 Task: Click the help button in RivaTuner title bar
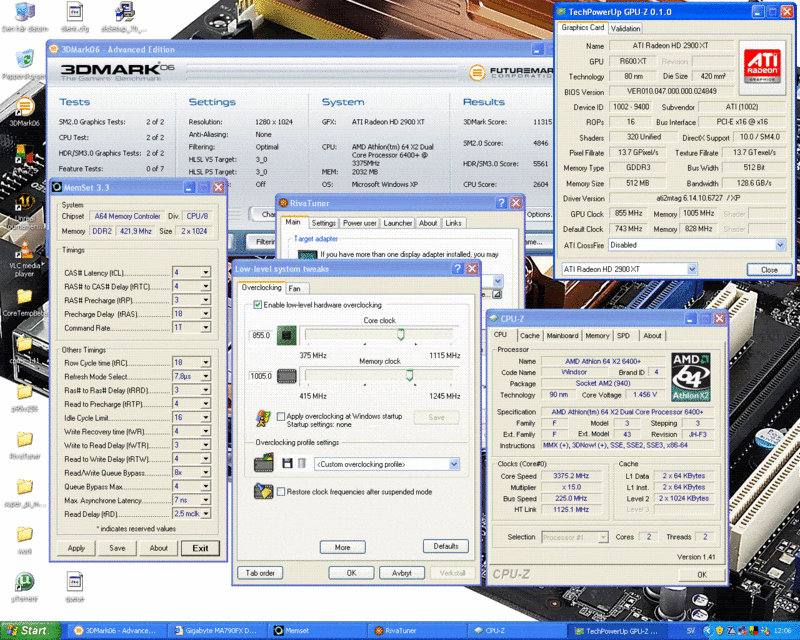pyautogui.click(x=501, y=203)
